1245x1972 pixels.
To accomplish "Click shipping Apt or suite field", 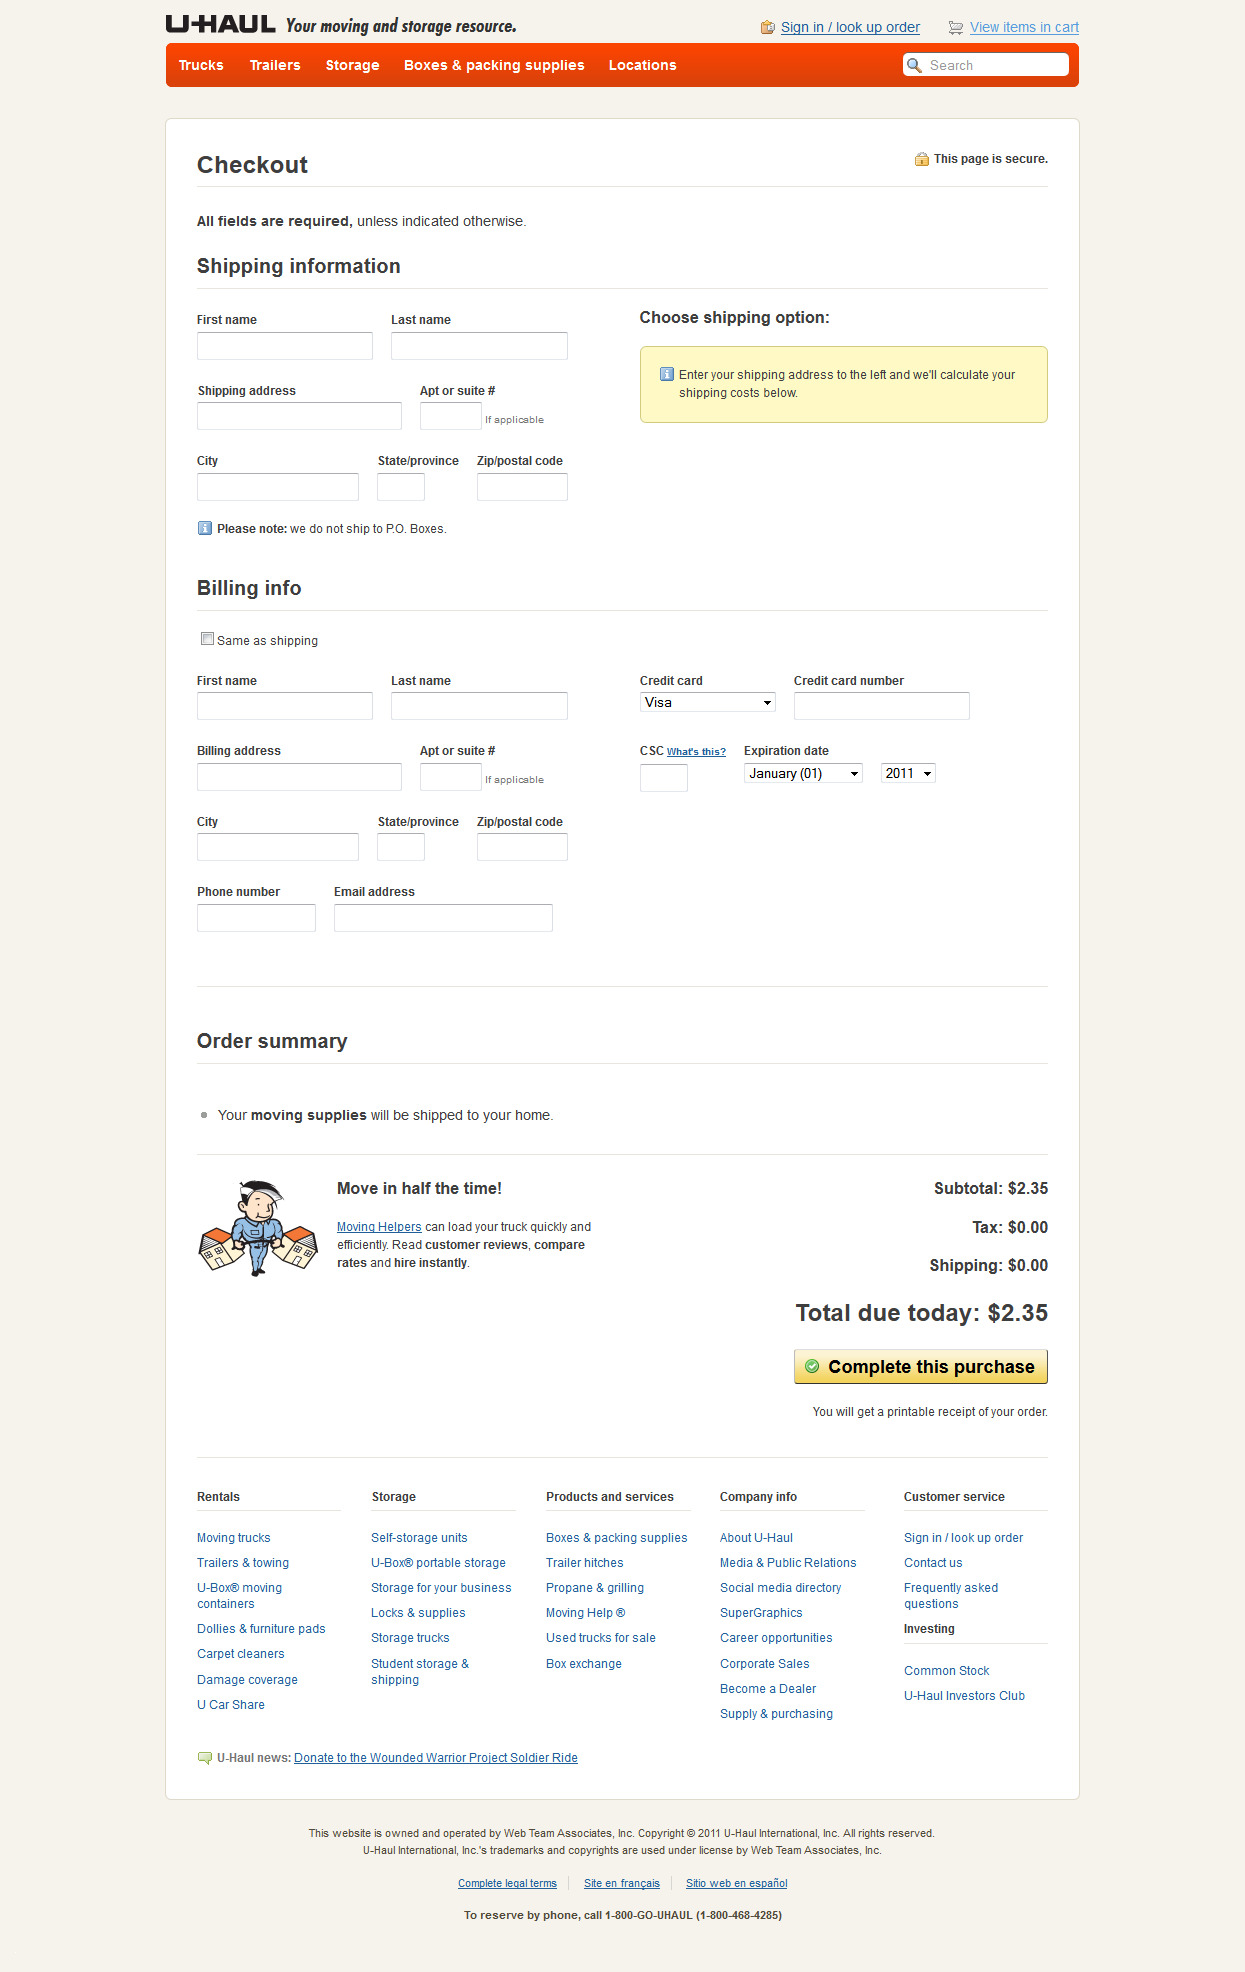I will [451, 416].
